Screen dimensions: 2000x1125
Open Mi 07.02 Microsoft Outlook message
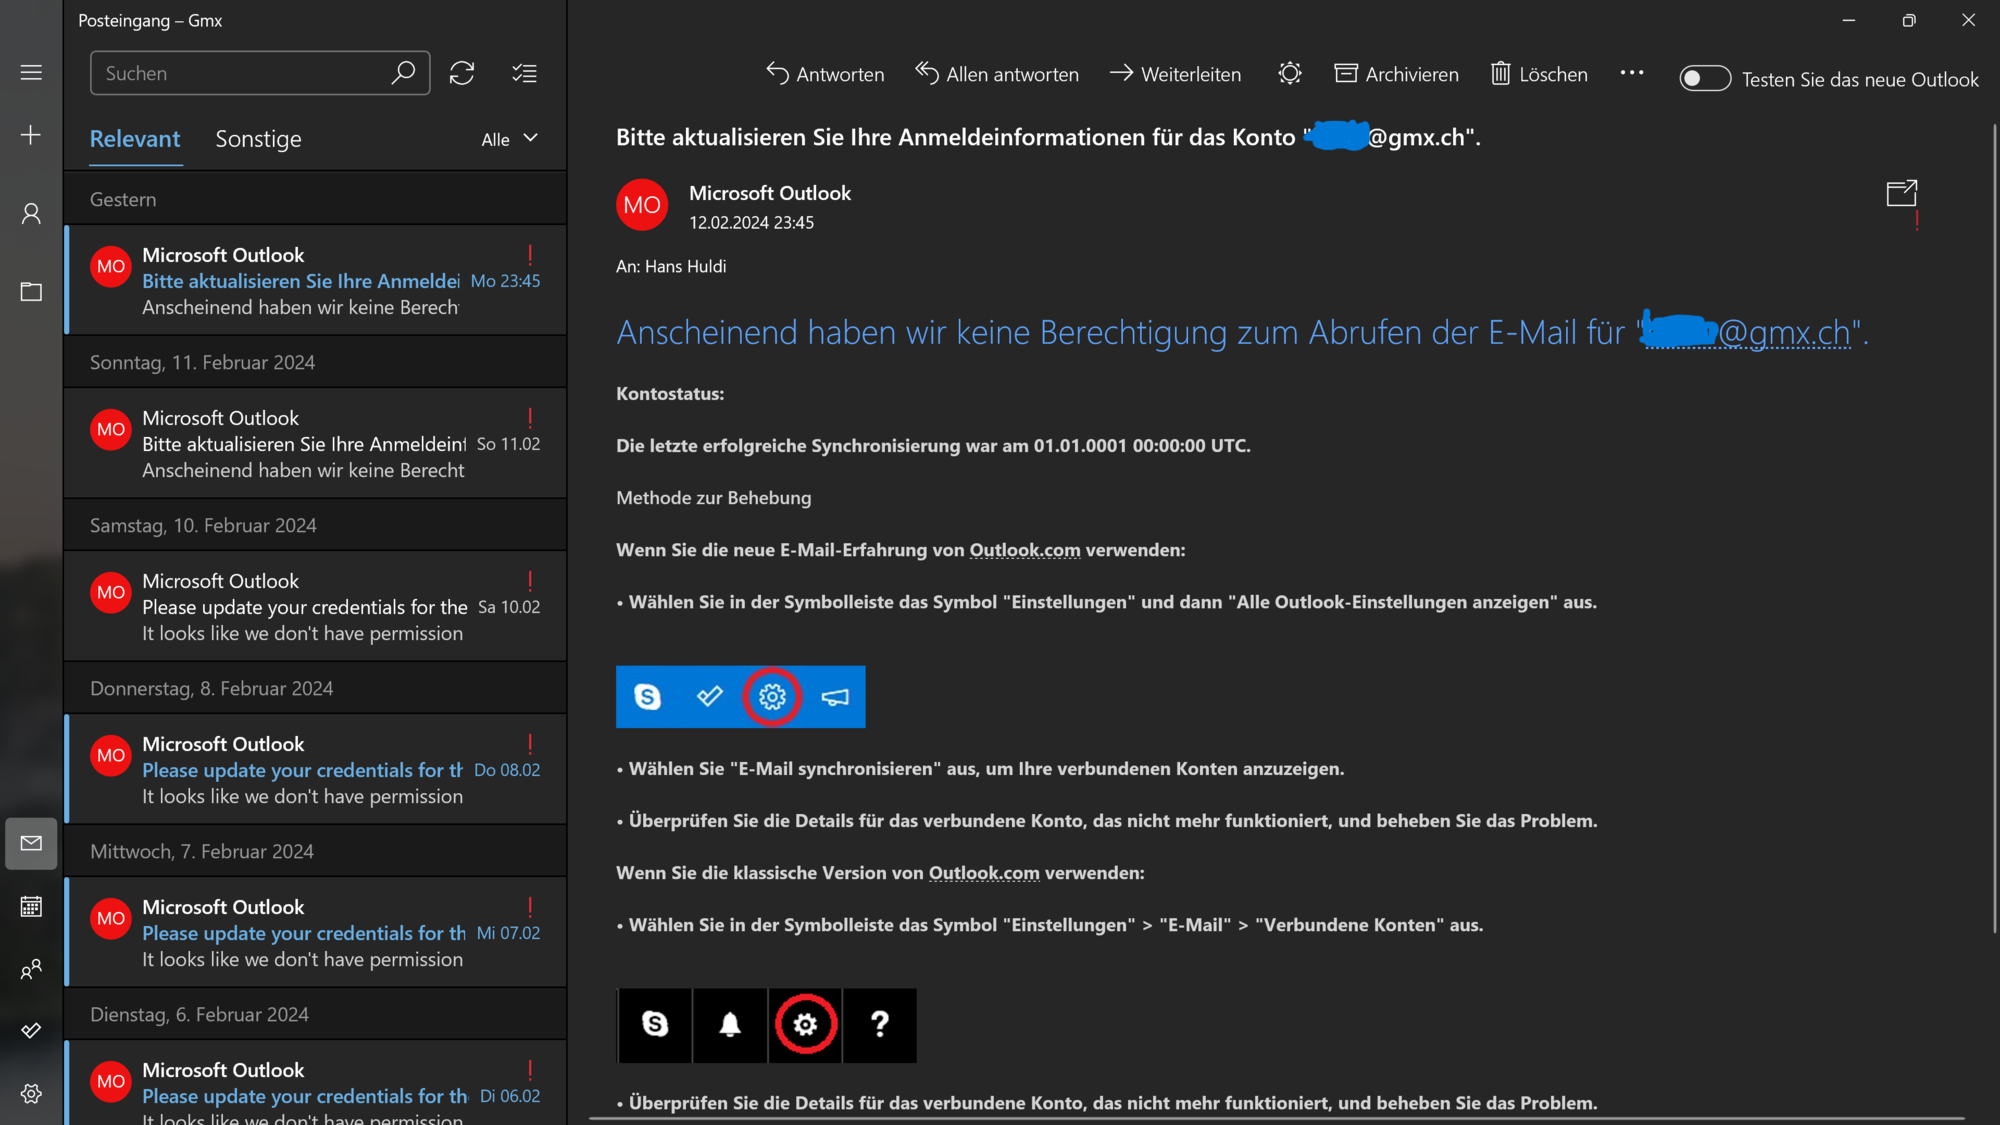click(315, 932)
